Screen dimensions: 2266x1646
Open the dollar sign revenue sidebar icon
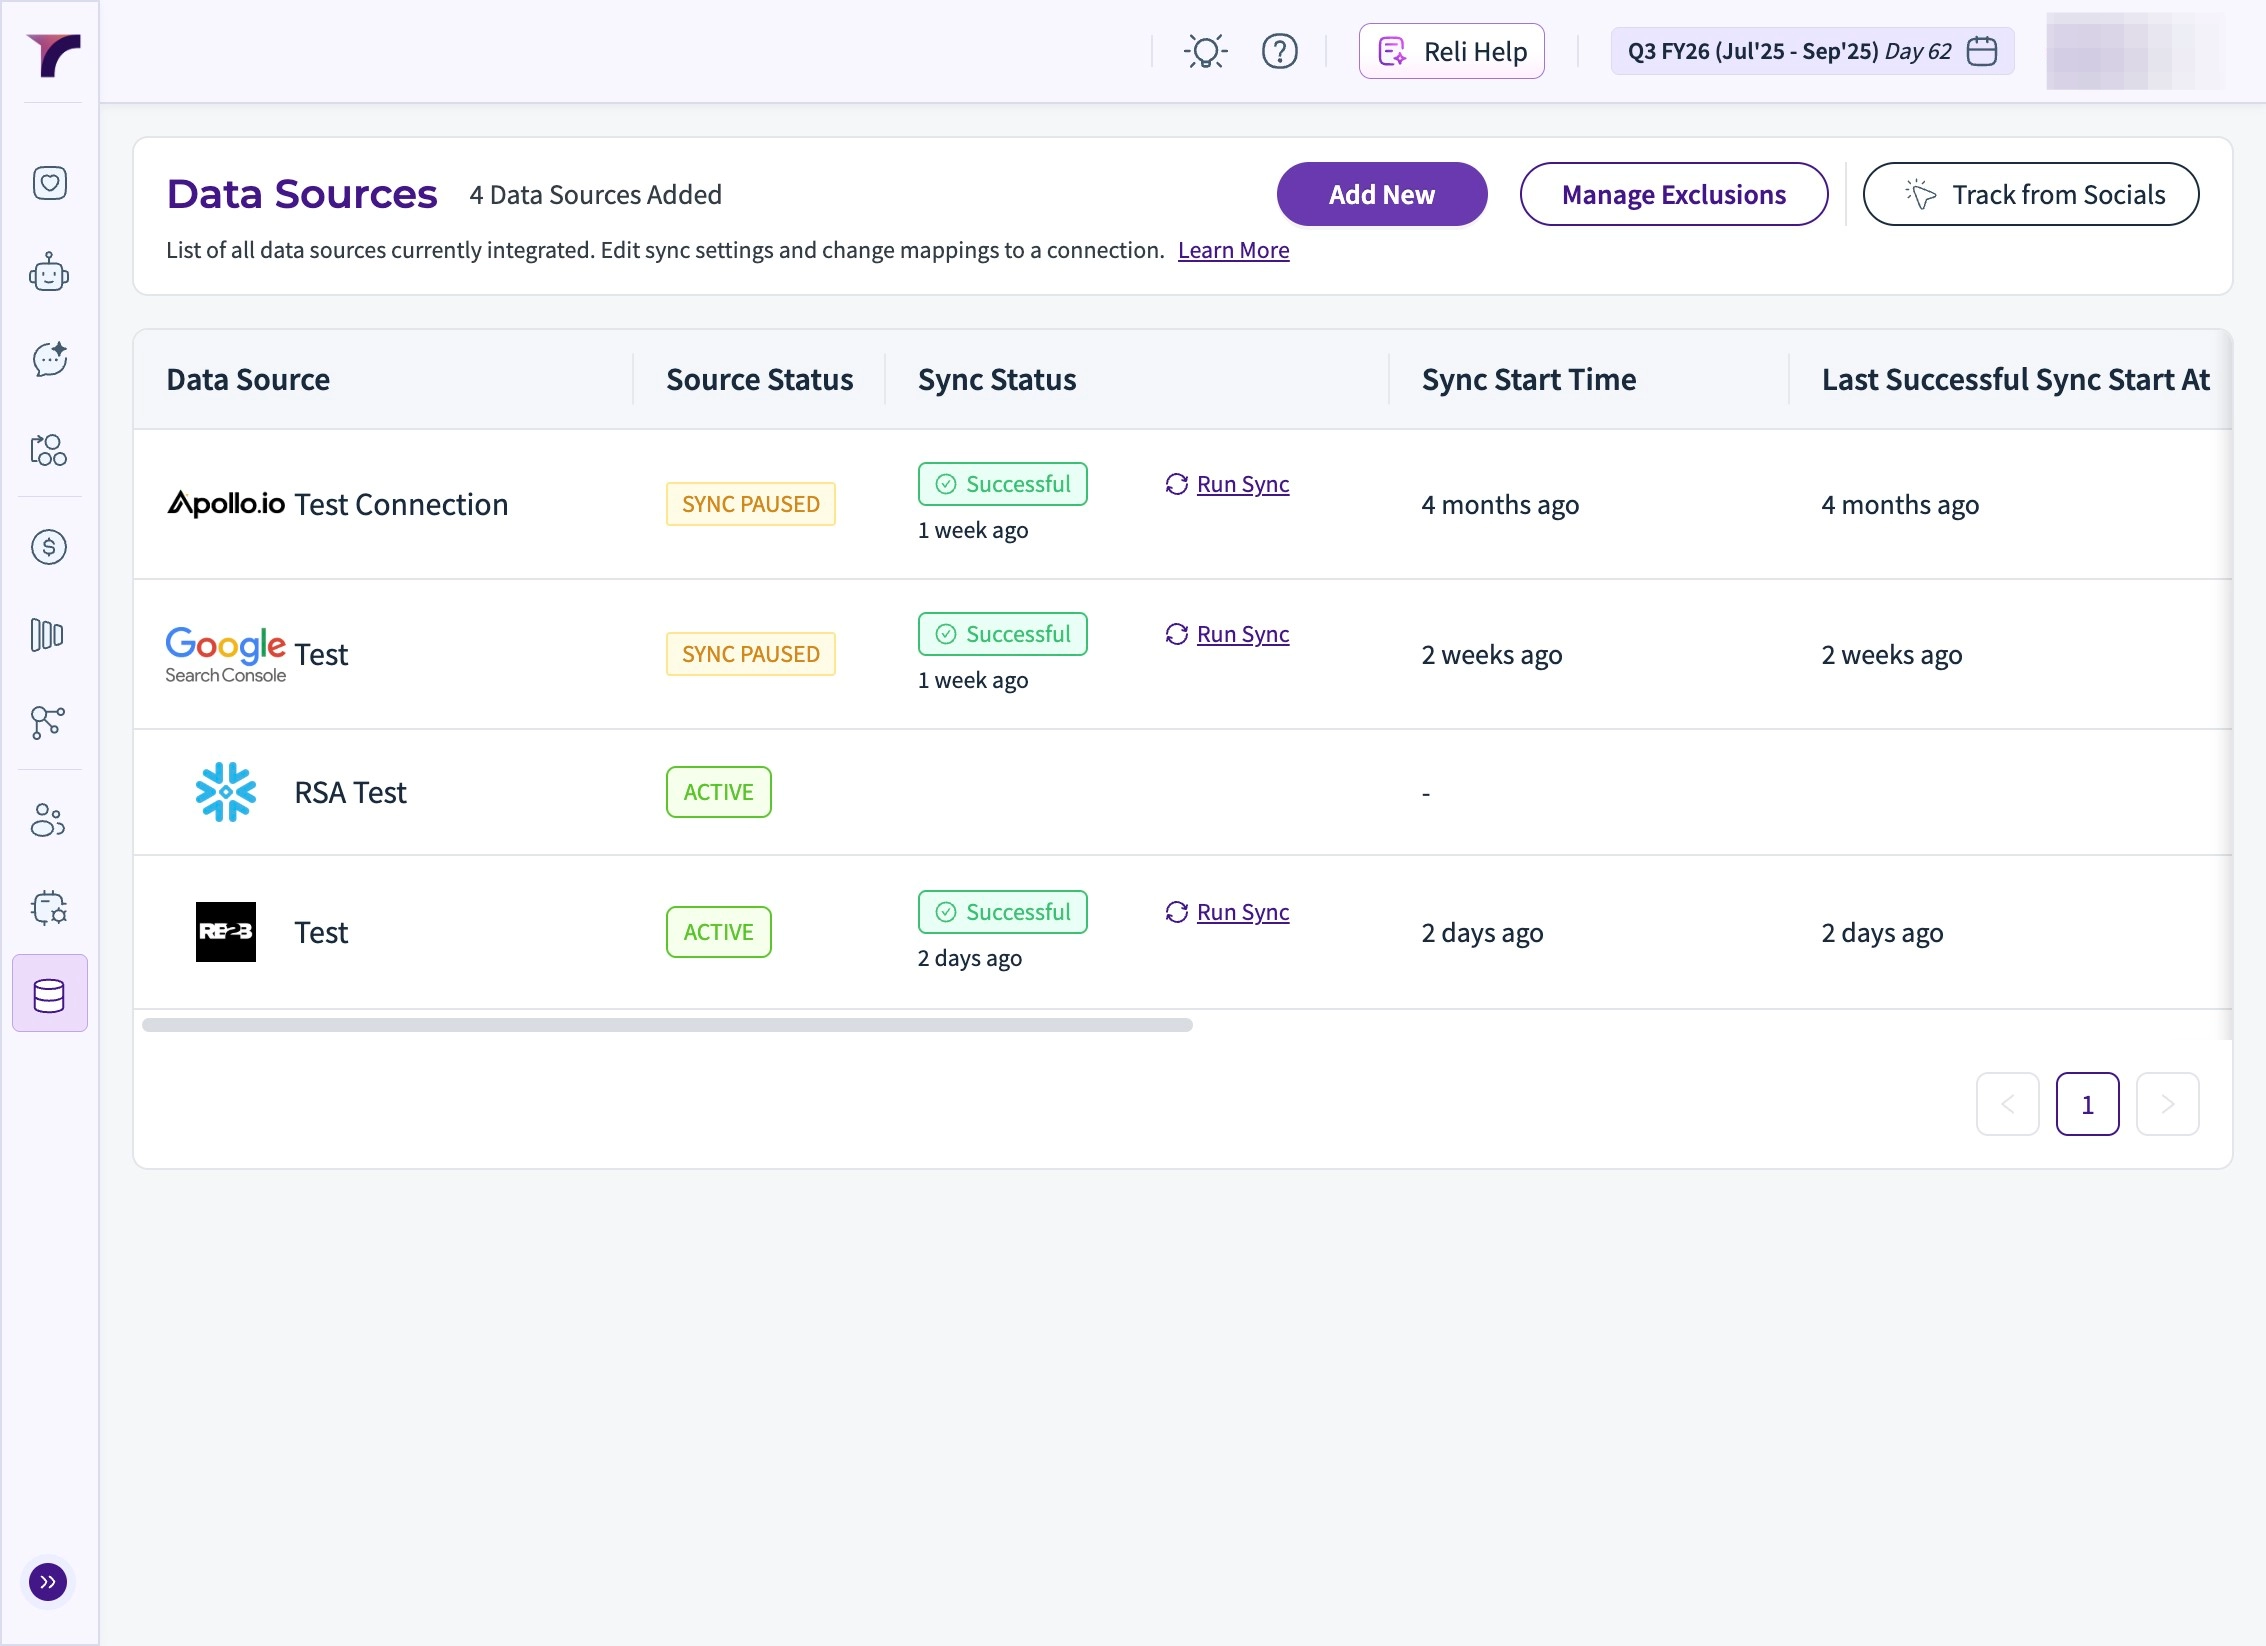tap(49, 547)
